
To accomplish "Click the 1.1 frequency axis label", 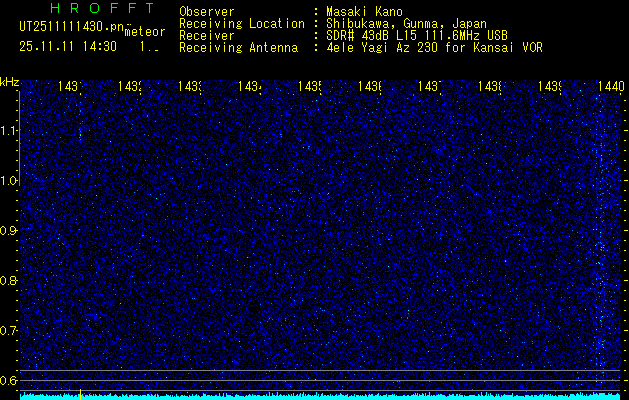I will 10,131.
